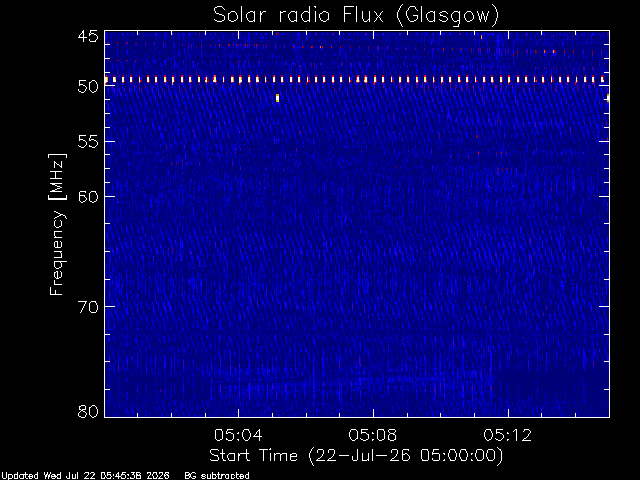This screenshot has height=480, width=640.
Task: Click the bright burst below 50 MHz near 05:05
Action: tap(278, 98)
